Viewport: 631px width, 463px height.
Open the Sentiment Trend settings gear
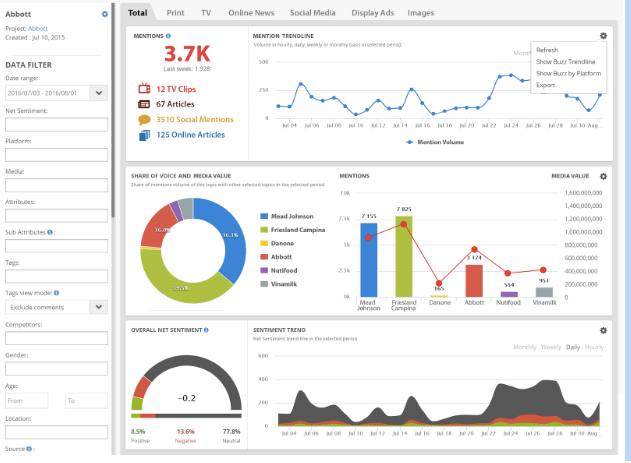(x=603, y=330)
